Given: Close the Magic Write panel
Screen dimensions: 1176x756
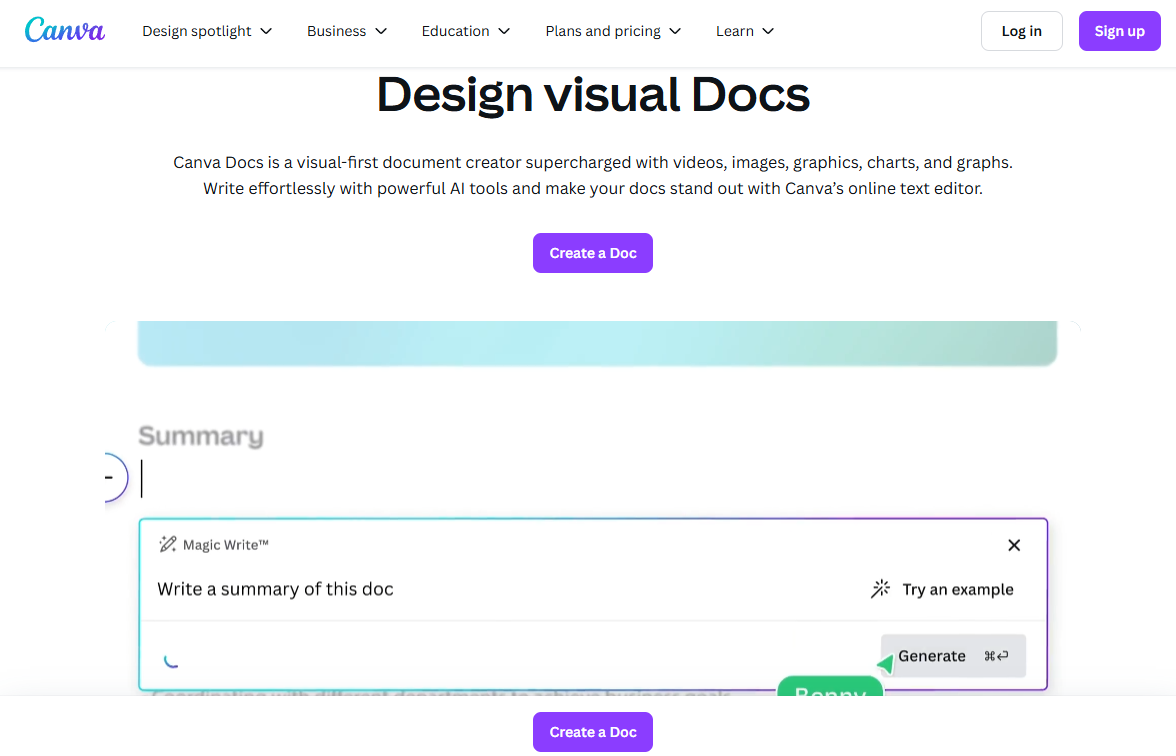Looking at the screenshot, I should (x=1014, y=545).
